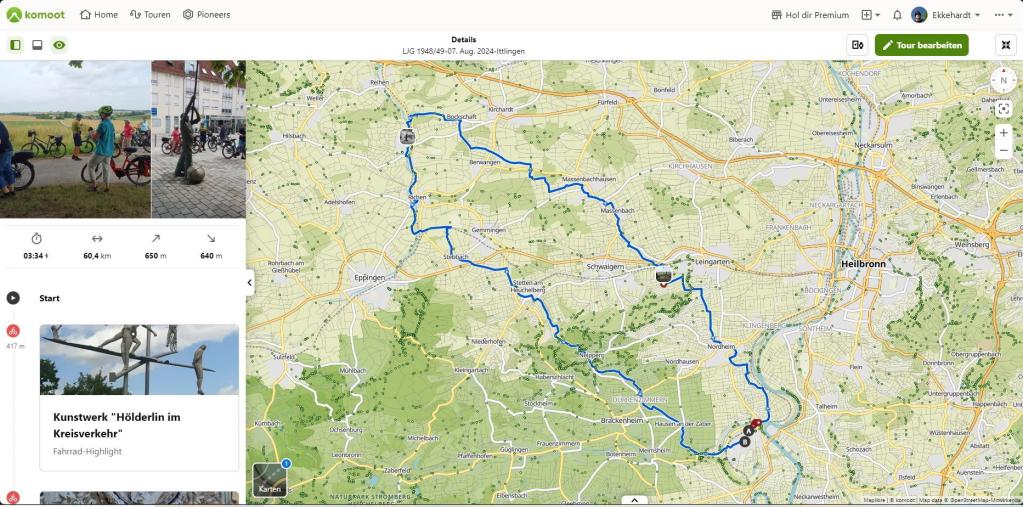Open the plus create dropdown
Viewport: 1023px width, 507px height.
tap(870, 14)
